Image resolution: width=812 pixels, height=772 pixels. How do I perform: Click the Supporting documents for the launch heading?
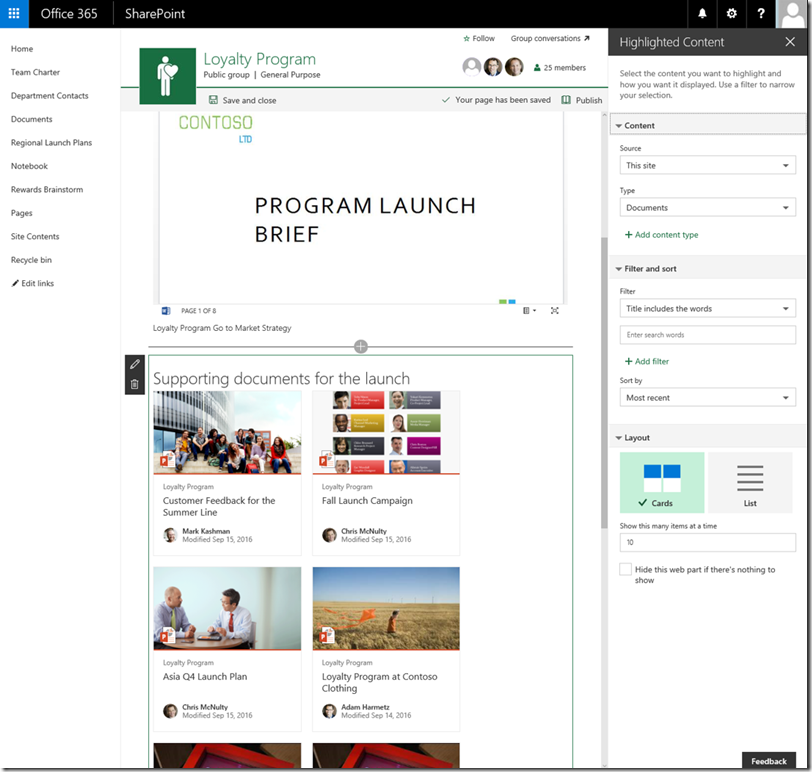281,378
